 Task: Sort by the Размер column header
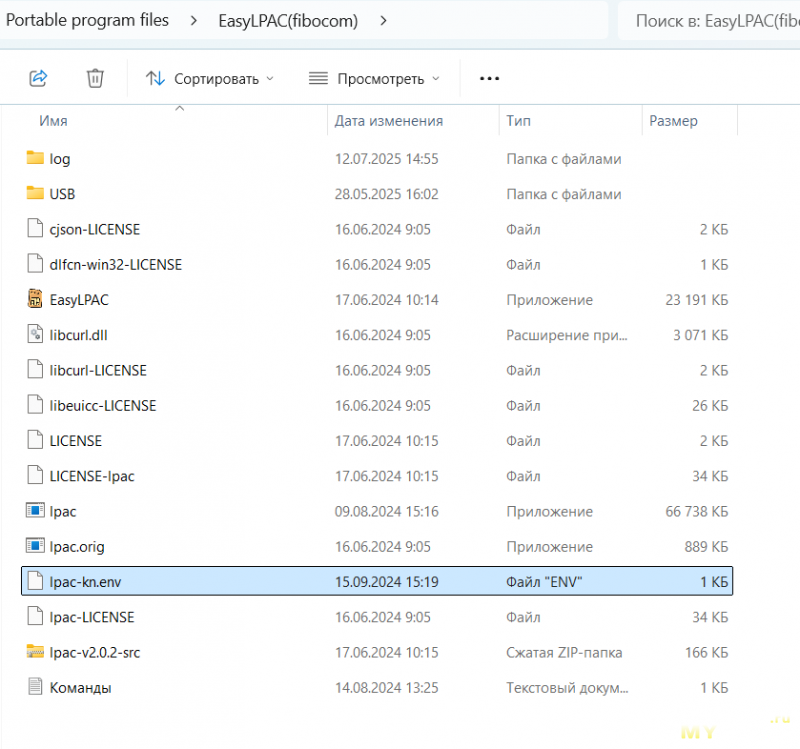point(673,121)
